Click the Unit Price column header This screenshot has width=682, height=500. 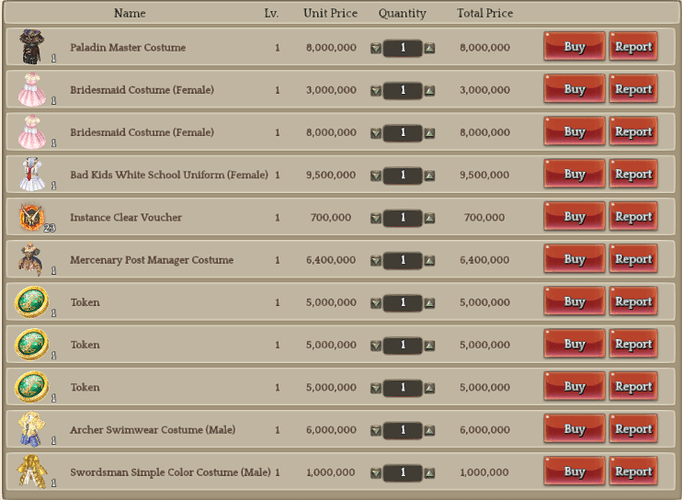point(329,14)
